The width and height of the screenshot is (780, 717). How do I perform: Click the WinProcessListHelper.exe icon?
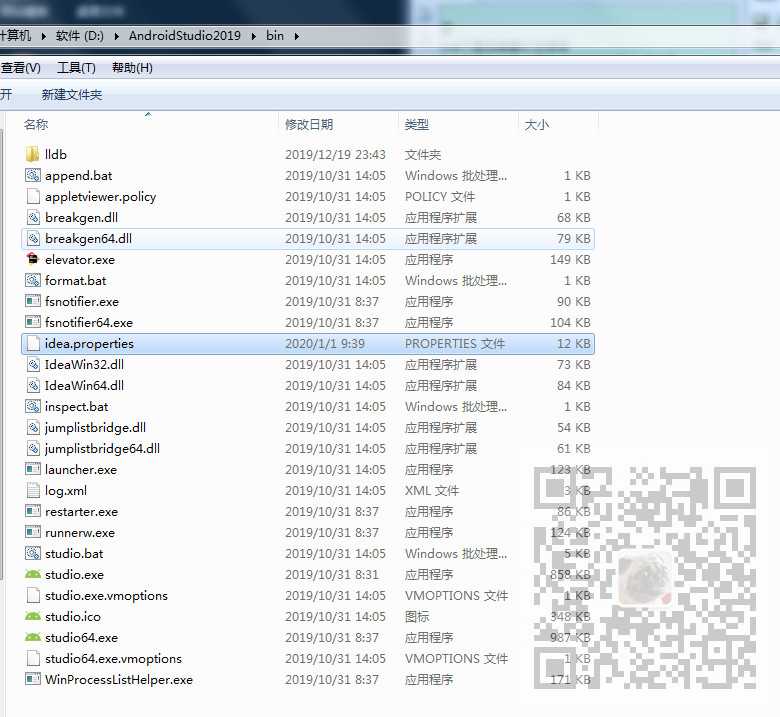[x=33, y=679]
